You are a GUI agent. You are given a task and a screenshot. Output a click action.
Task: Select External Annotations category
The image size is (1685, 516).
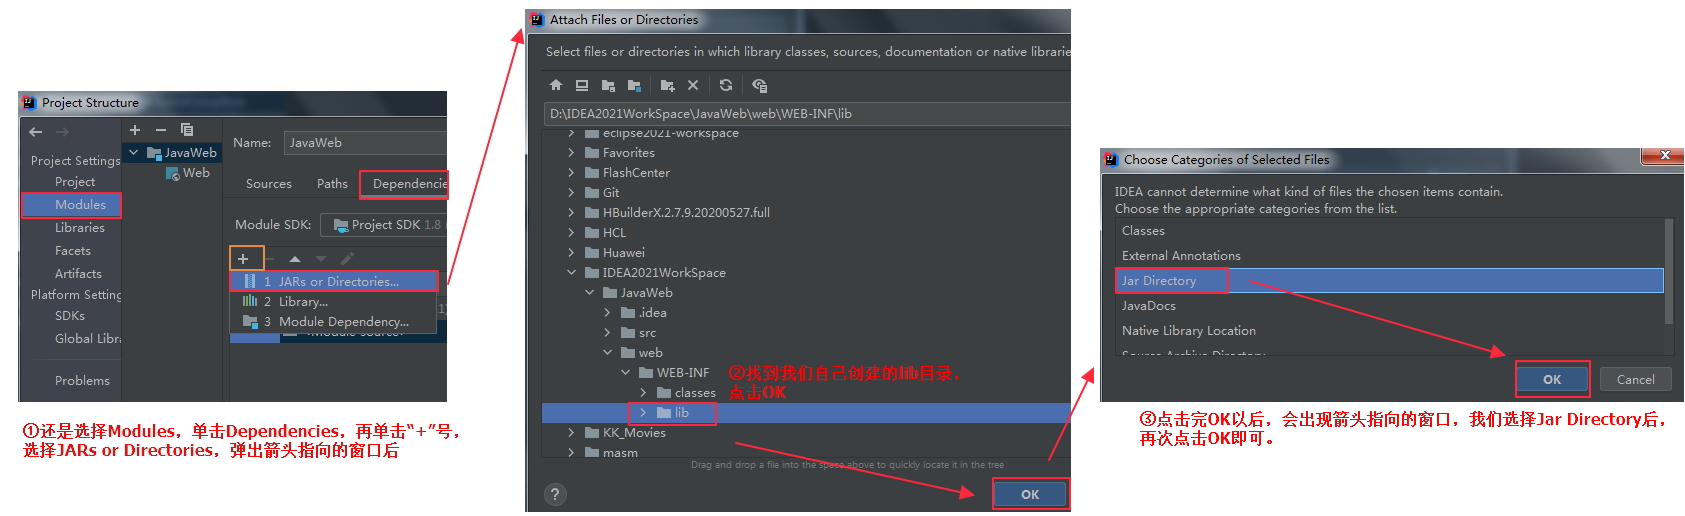(1389, 256)
